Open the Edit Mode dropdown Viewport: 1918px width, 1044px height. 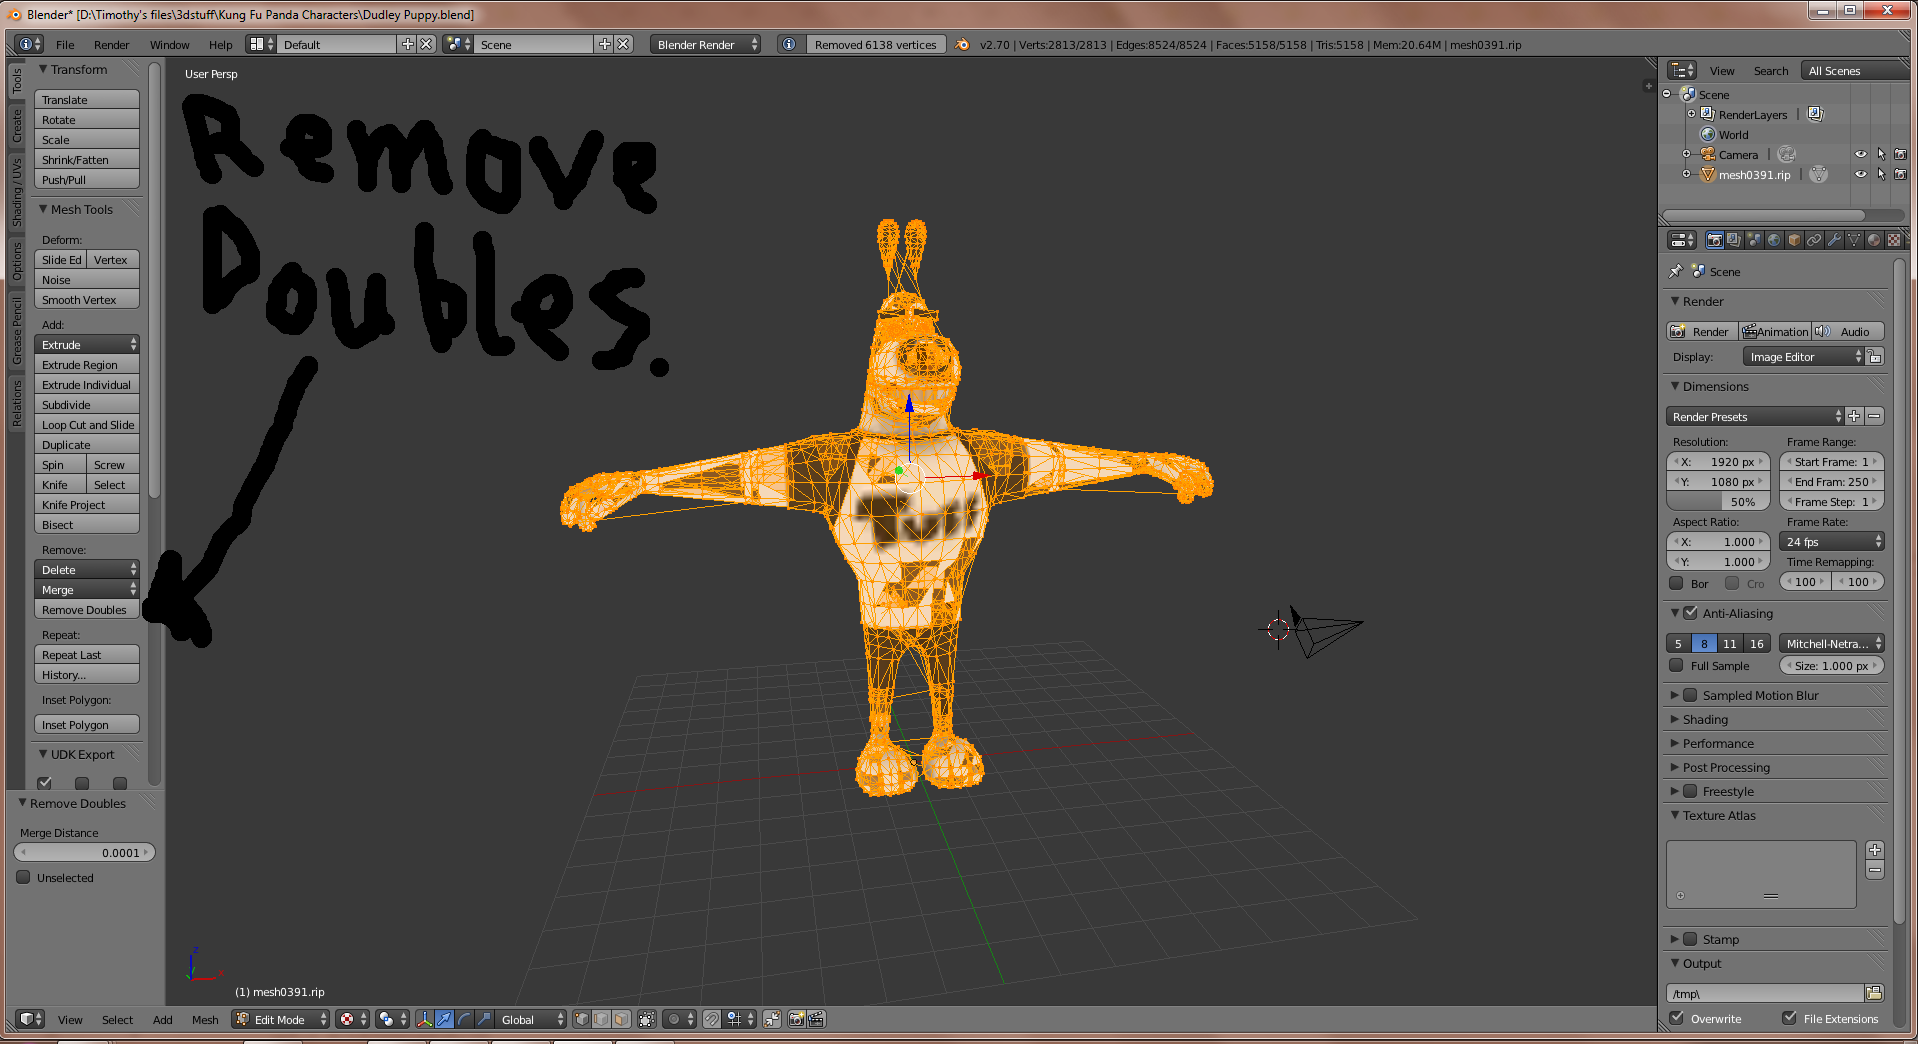click(x=280, y=1019)
